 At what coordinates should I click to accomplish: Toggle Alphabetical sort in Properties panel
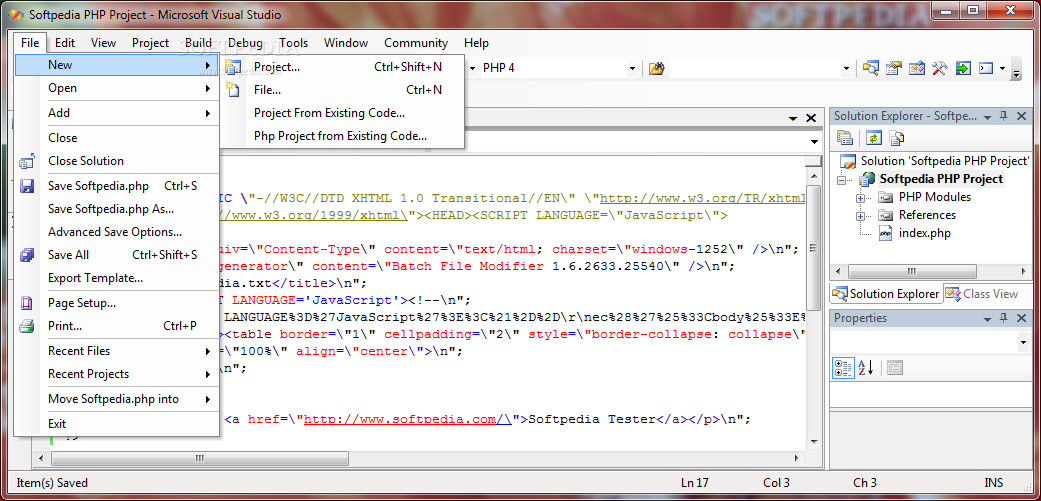866,368
